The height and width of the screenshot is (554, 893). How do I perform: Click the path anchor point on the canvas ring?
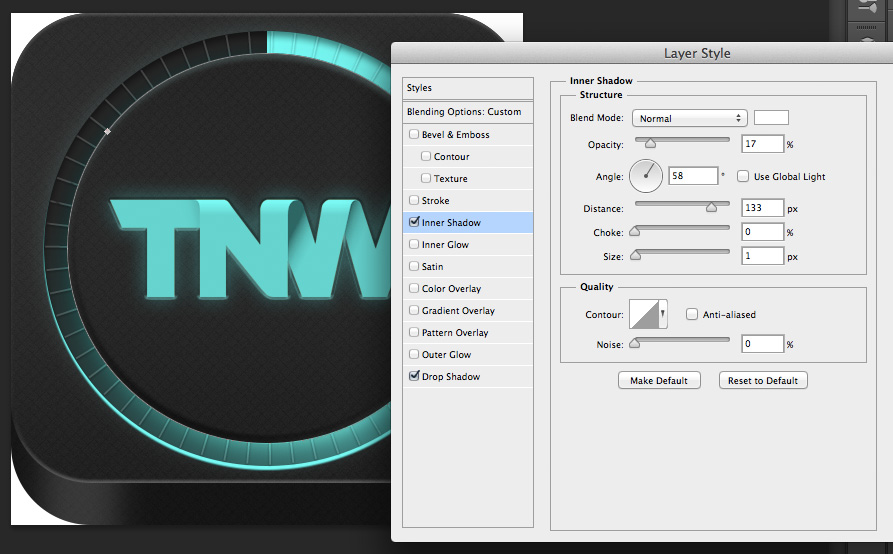[x=107, y=132]
